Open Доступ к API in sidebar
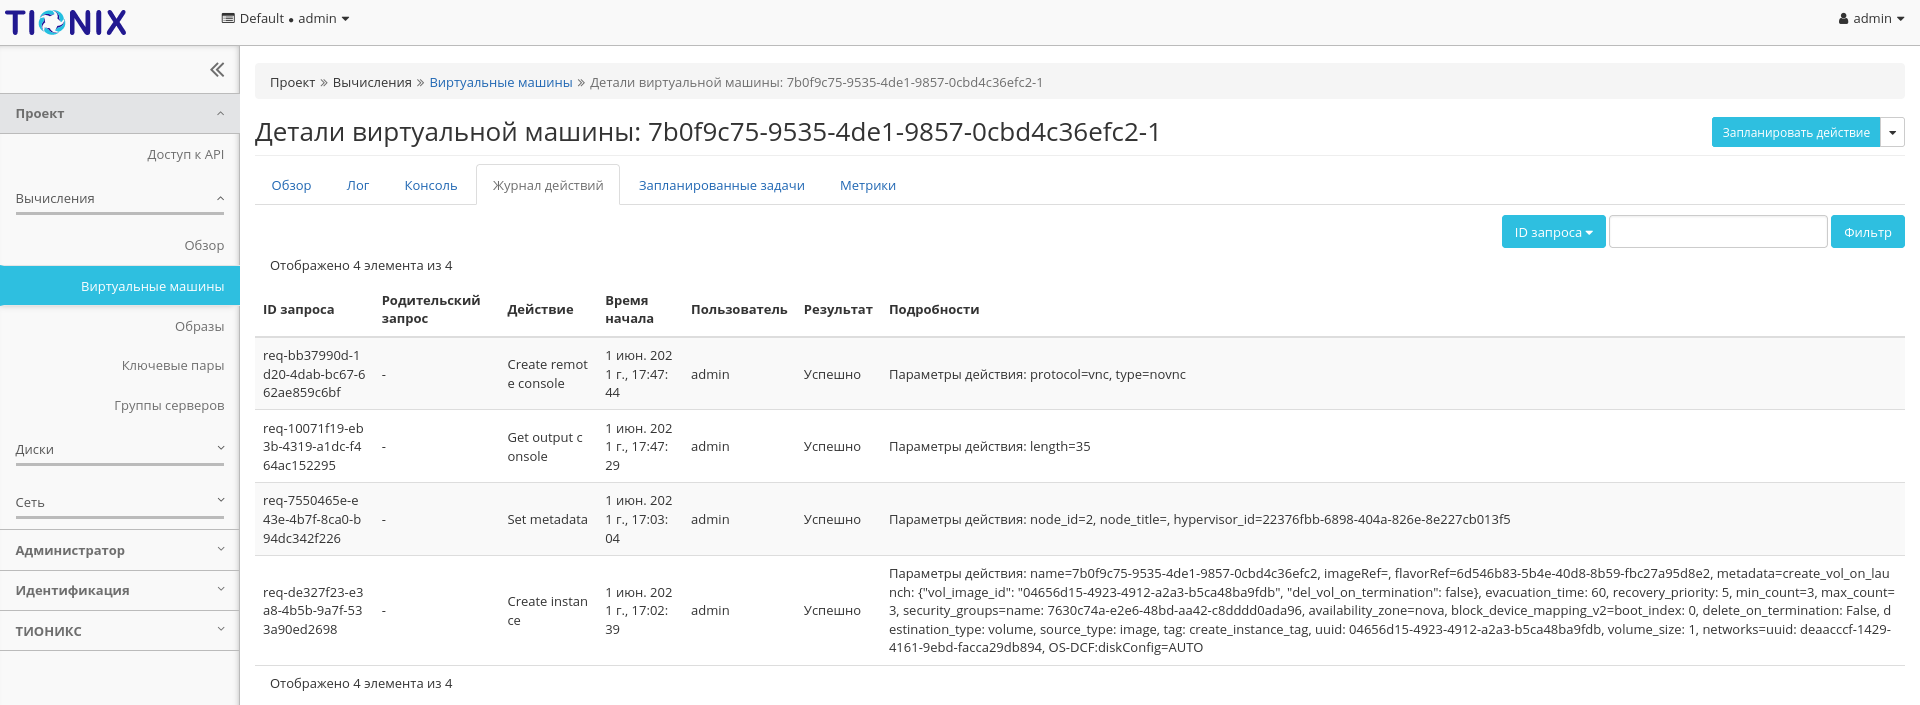1920x705 pixels. [185, 155]
